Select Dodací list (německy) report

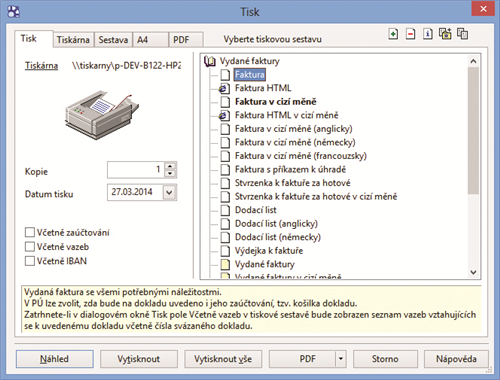(x=278, y=237)
